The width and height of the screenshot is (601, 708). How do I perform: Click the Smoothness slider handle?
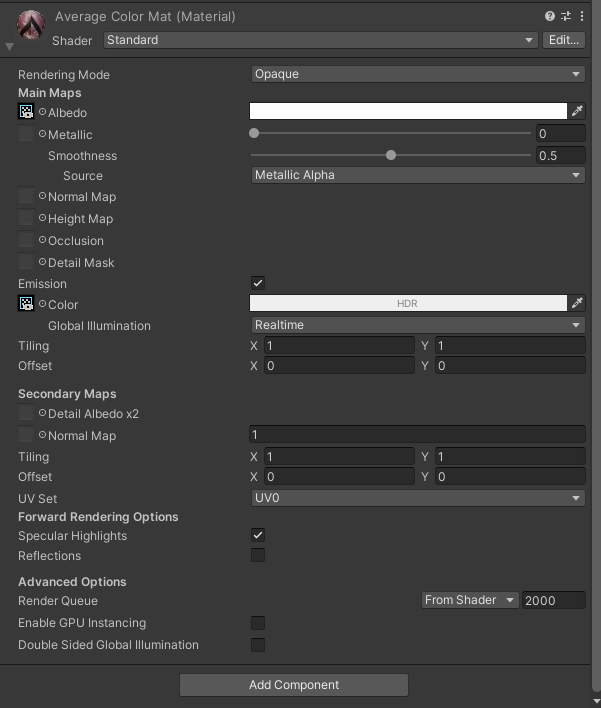click(x=391, y=155)
